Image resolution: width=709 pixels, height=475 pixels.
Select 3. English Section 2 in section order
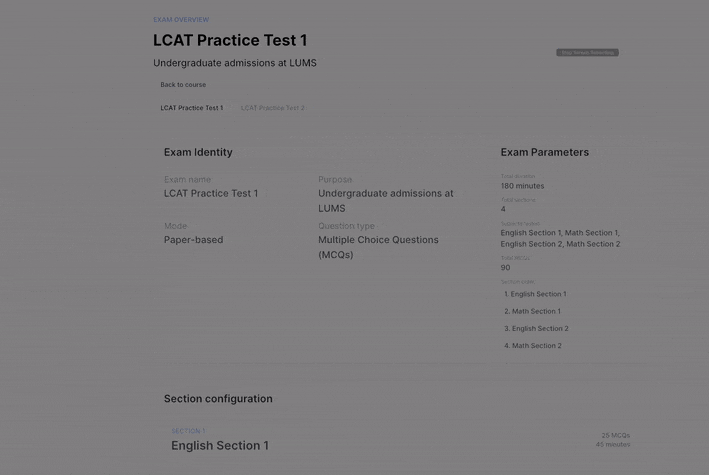(x=536, y=329)
